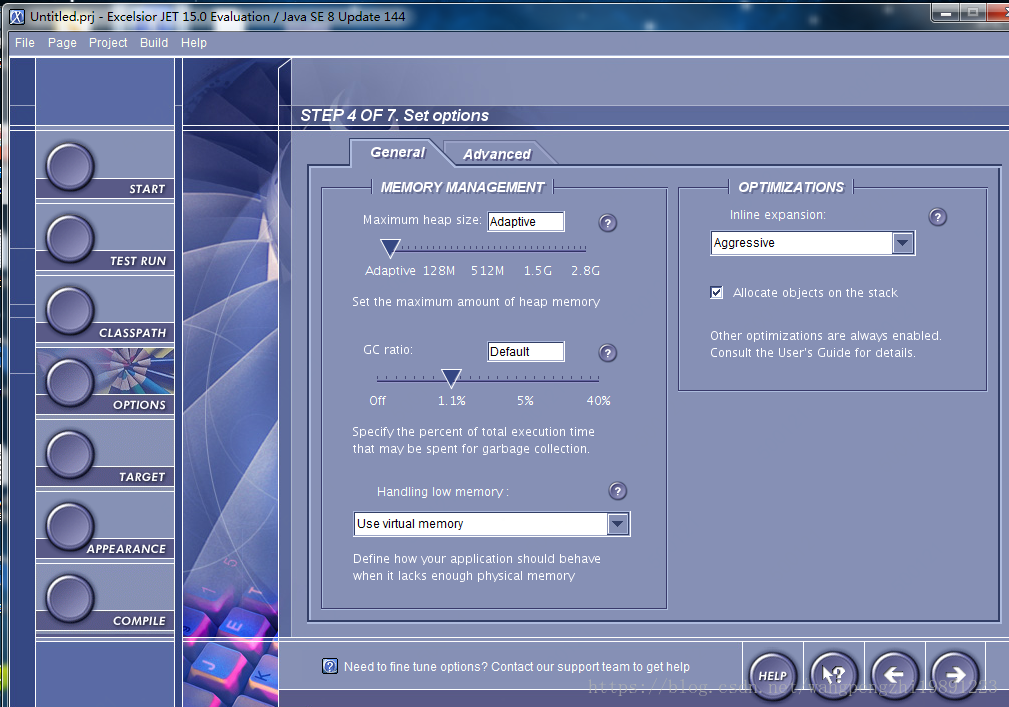1009x707 pixels.
Task: Open the Project menu
Action: click(x=107, y=42)
